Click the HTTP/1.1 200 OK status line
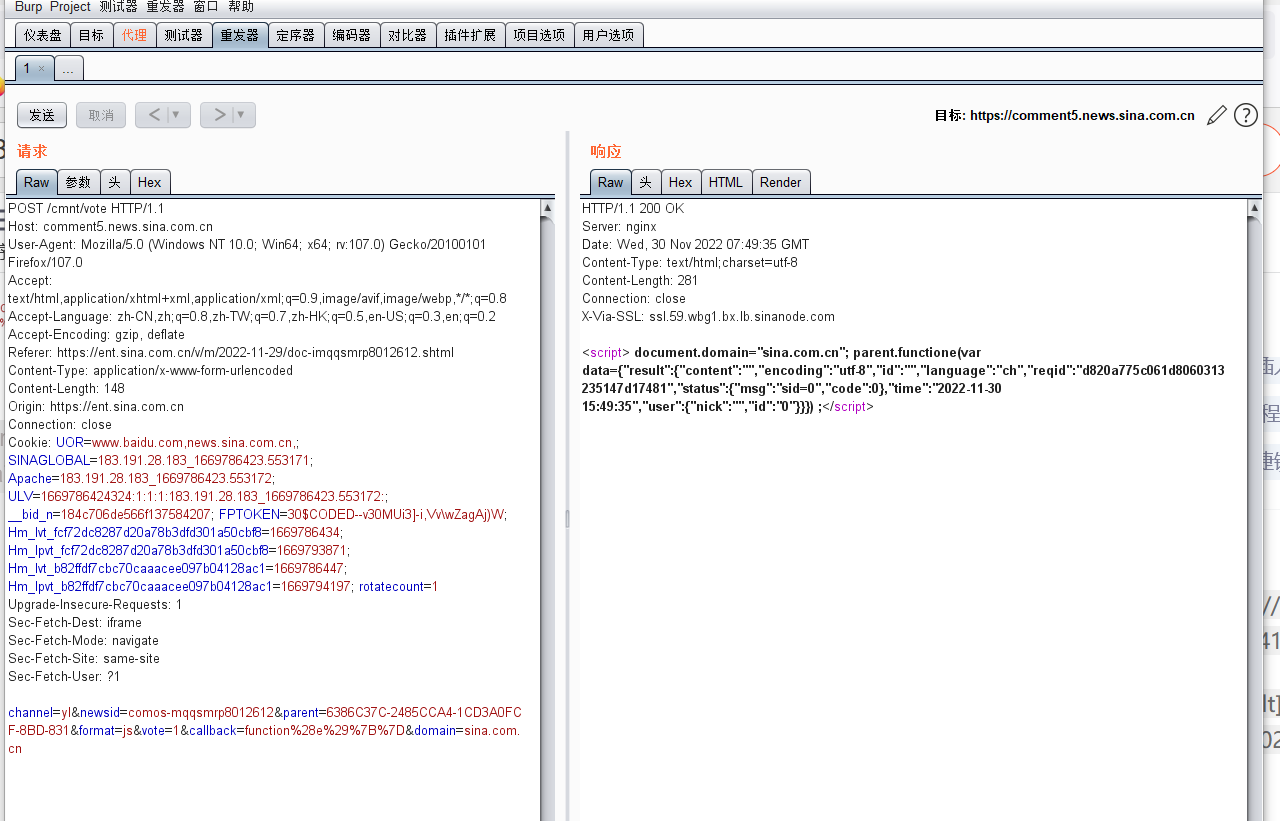Screen dimensions: 1280x821 point(633,209)
